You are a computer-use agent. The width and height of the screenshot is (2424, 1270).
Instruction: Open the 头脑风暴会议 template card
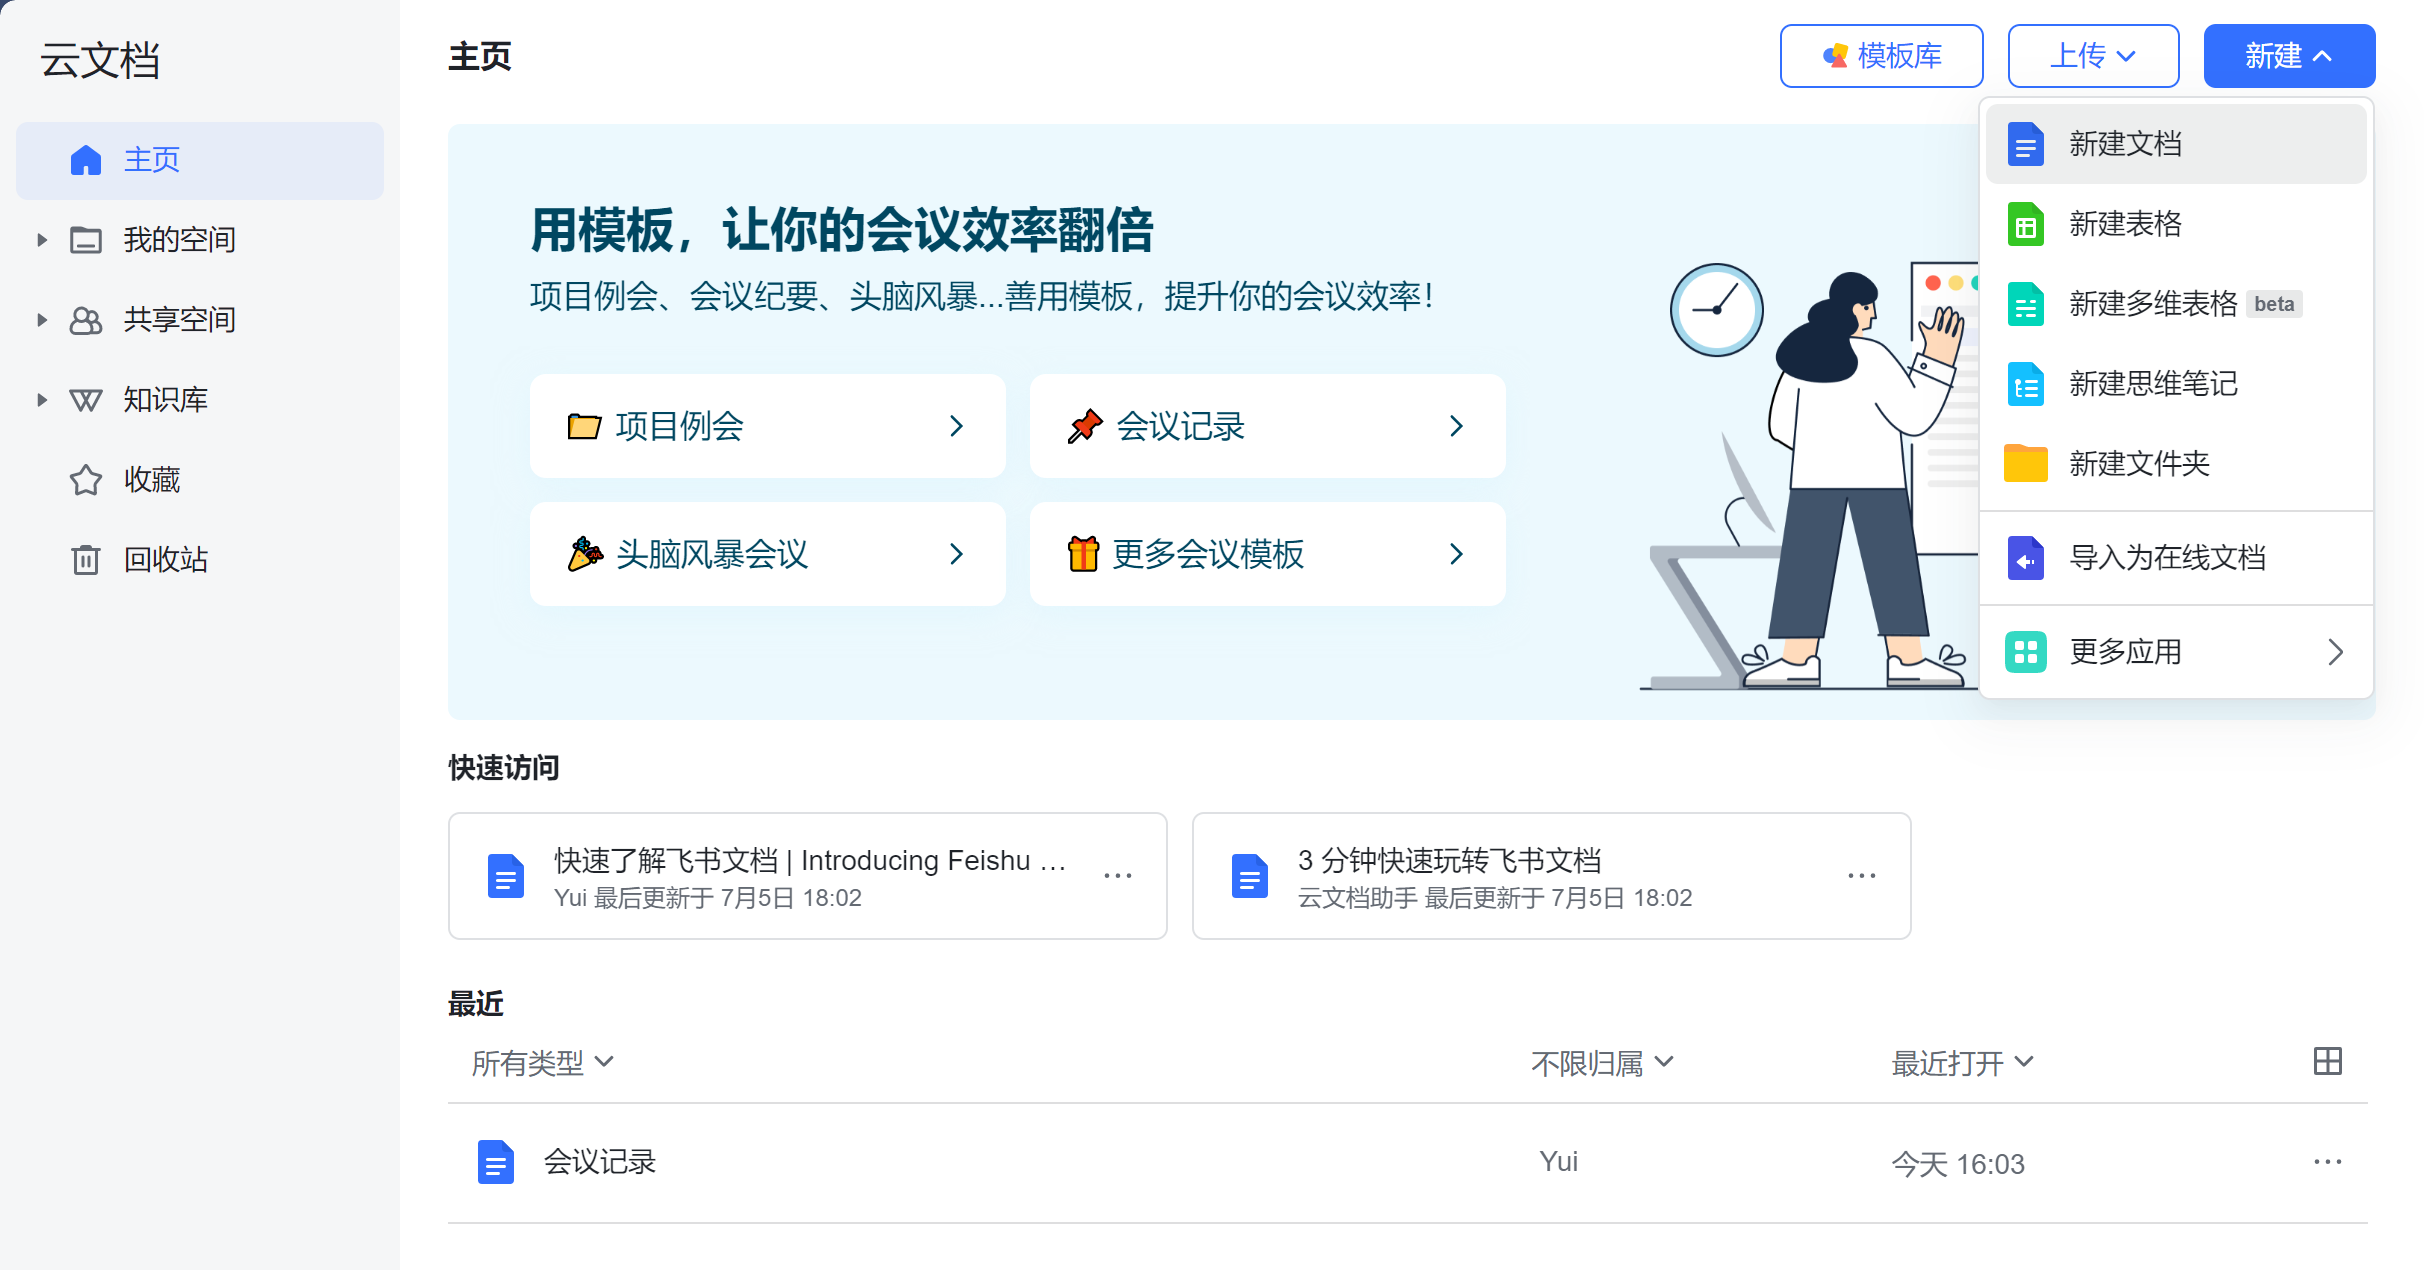(x=767, y=554)
